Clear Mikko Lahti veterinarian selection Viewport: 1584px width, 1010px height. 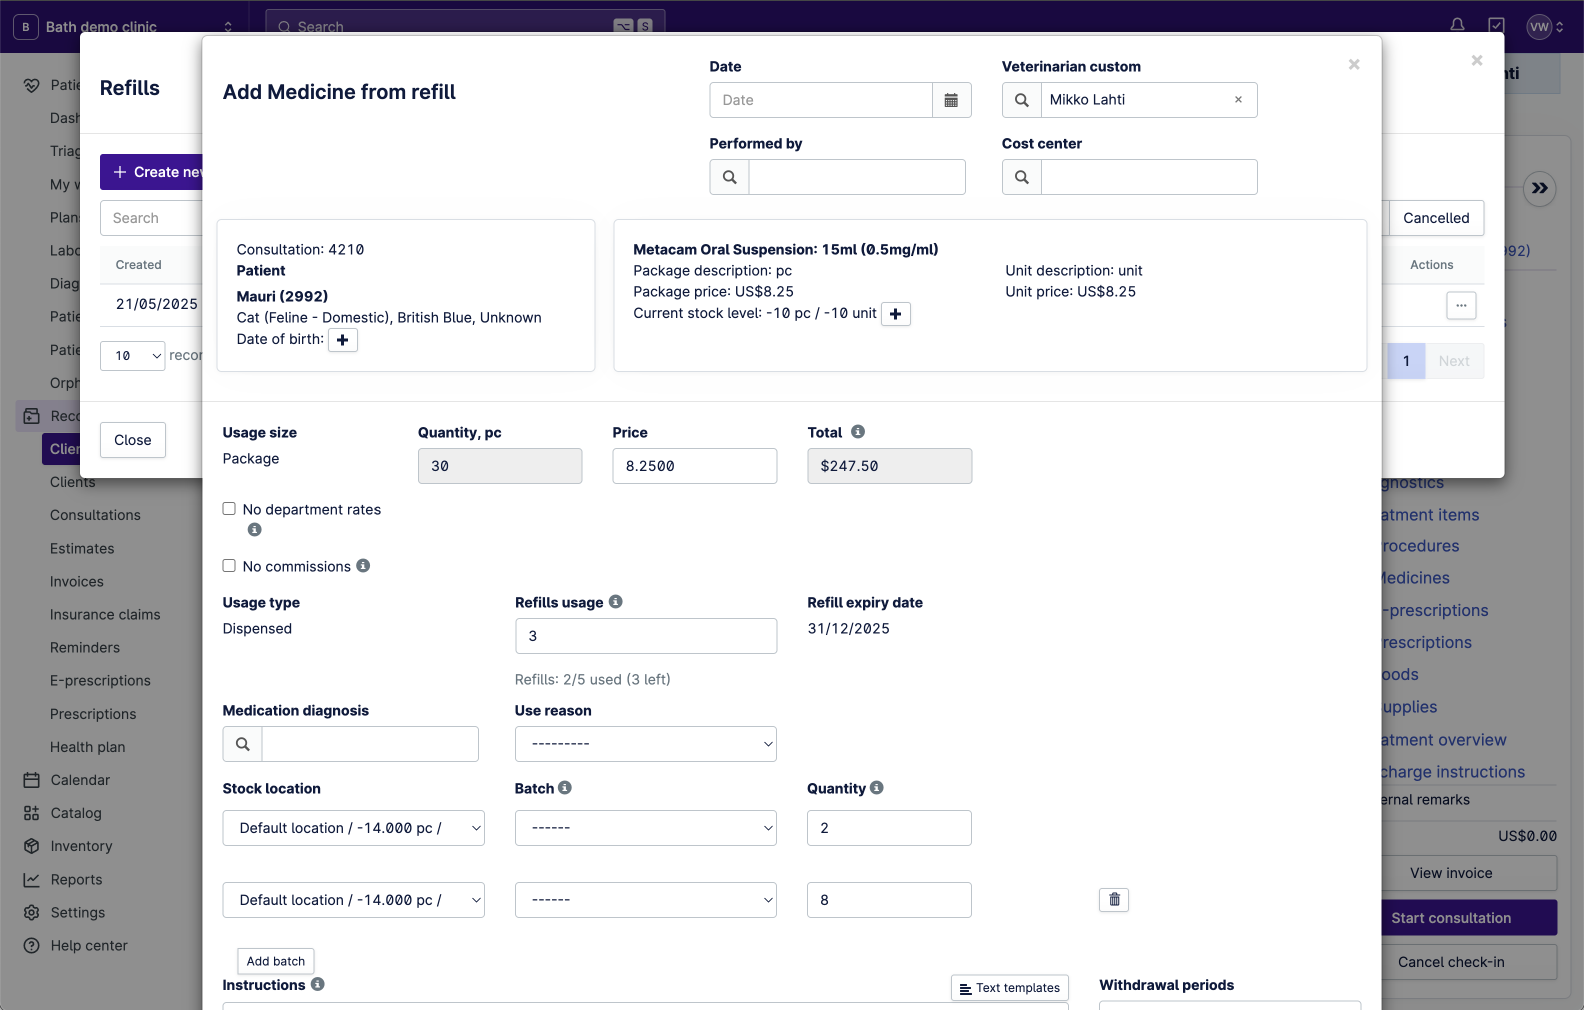pos(1238,100)
